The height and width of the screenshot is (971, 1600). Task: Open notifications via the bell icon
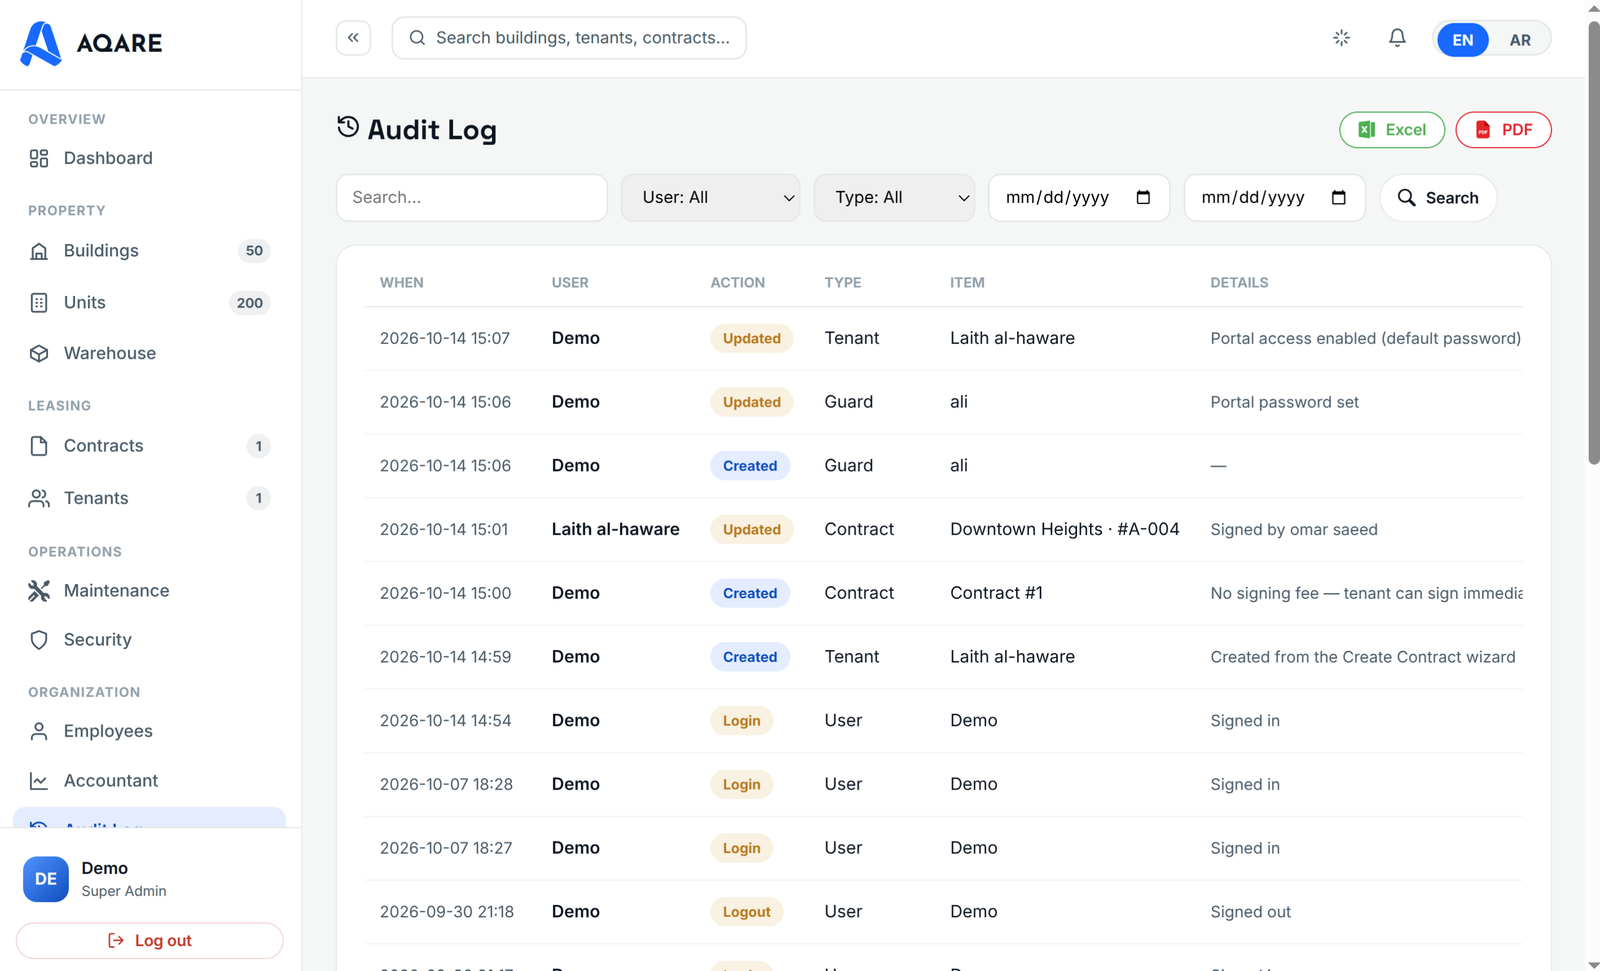[1397, 38]
